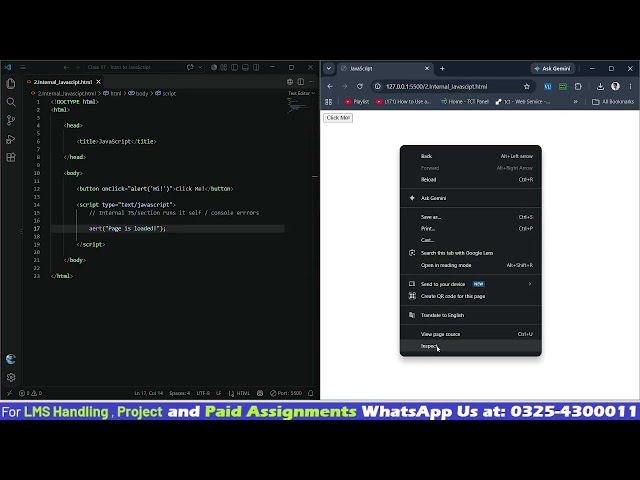Screen dimensions: 640x480
Task: Open All Bookmarks folder
Action: point(613,102)
